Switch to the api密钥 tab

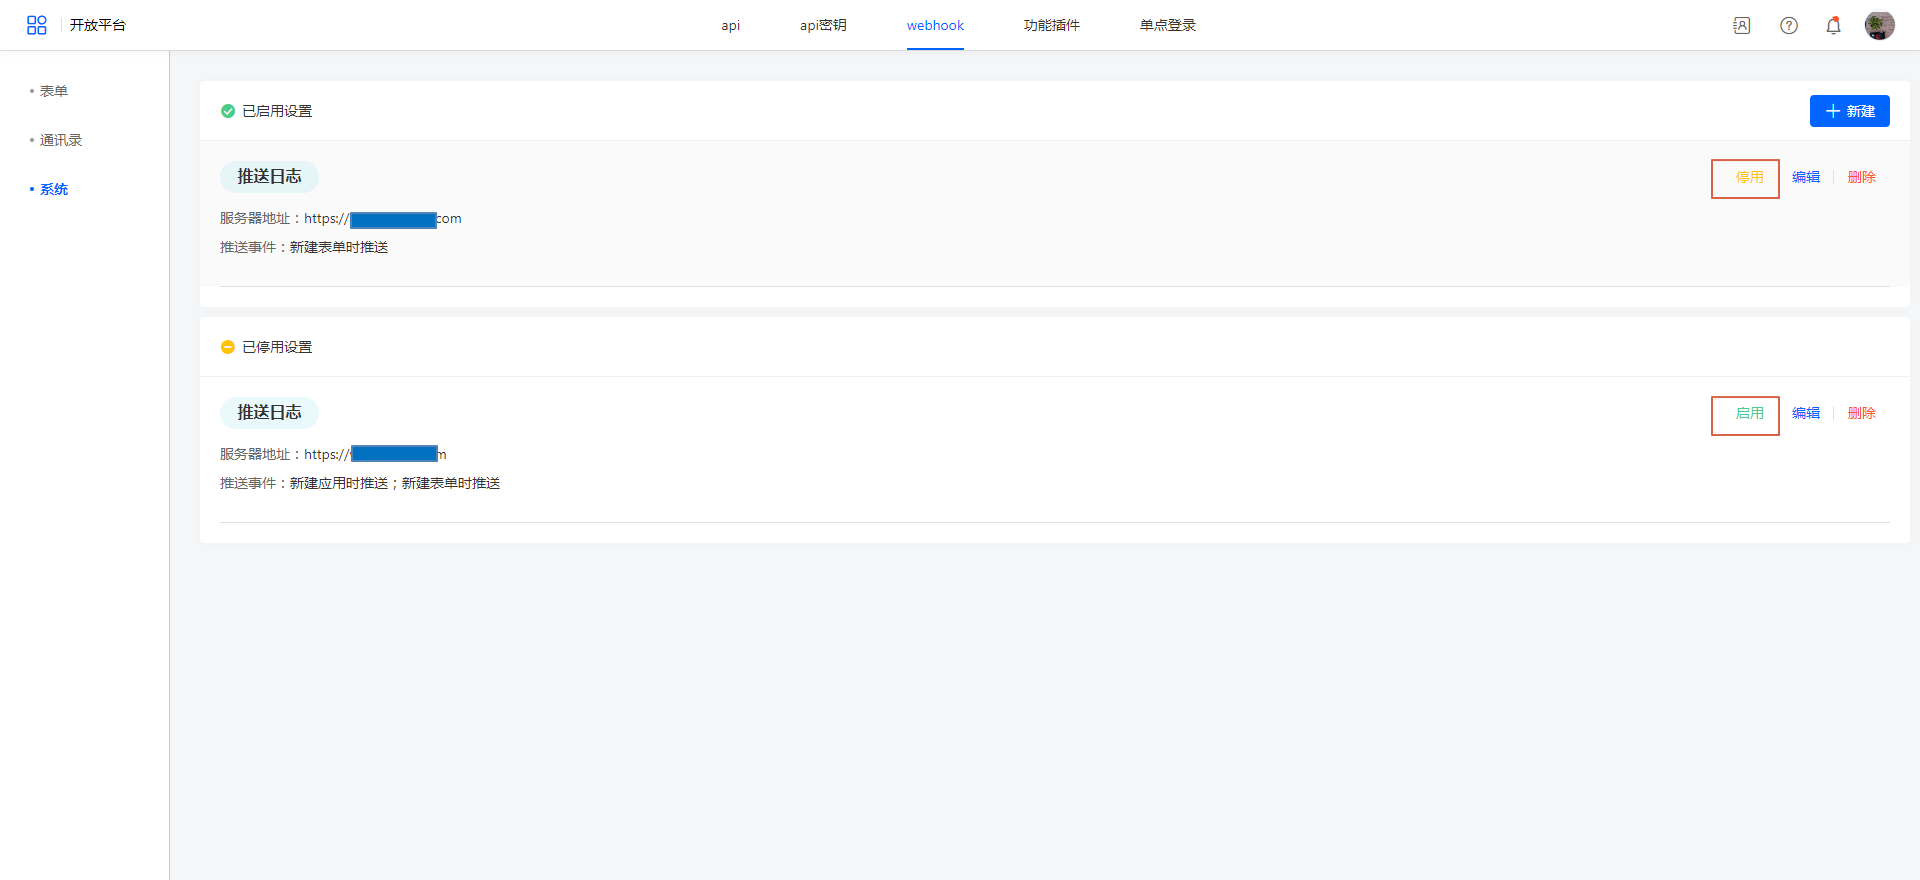pyautogui.click(x=823, y=26)
